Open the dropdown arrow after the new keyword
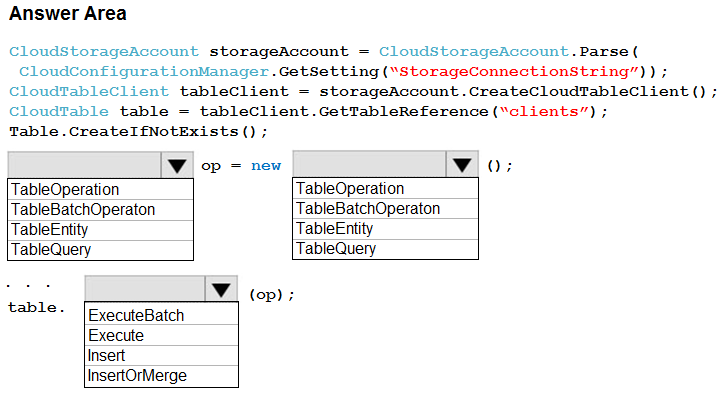This screenshot has width=720, height=394. pyautogui.click(x=462, y=164)
